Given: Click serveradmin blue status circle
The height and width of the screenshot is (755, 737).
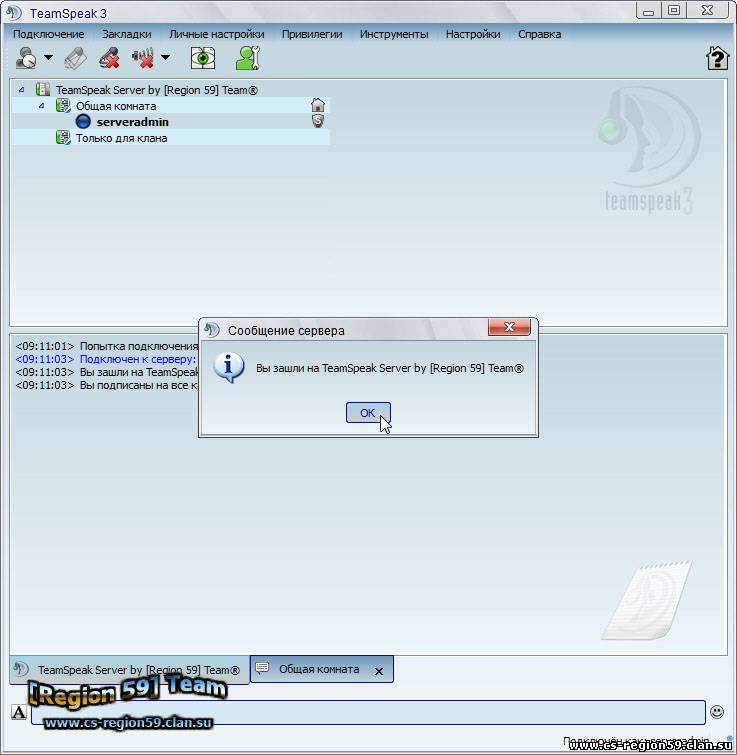Looking at the screenshot, I should (83, 121).
